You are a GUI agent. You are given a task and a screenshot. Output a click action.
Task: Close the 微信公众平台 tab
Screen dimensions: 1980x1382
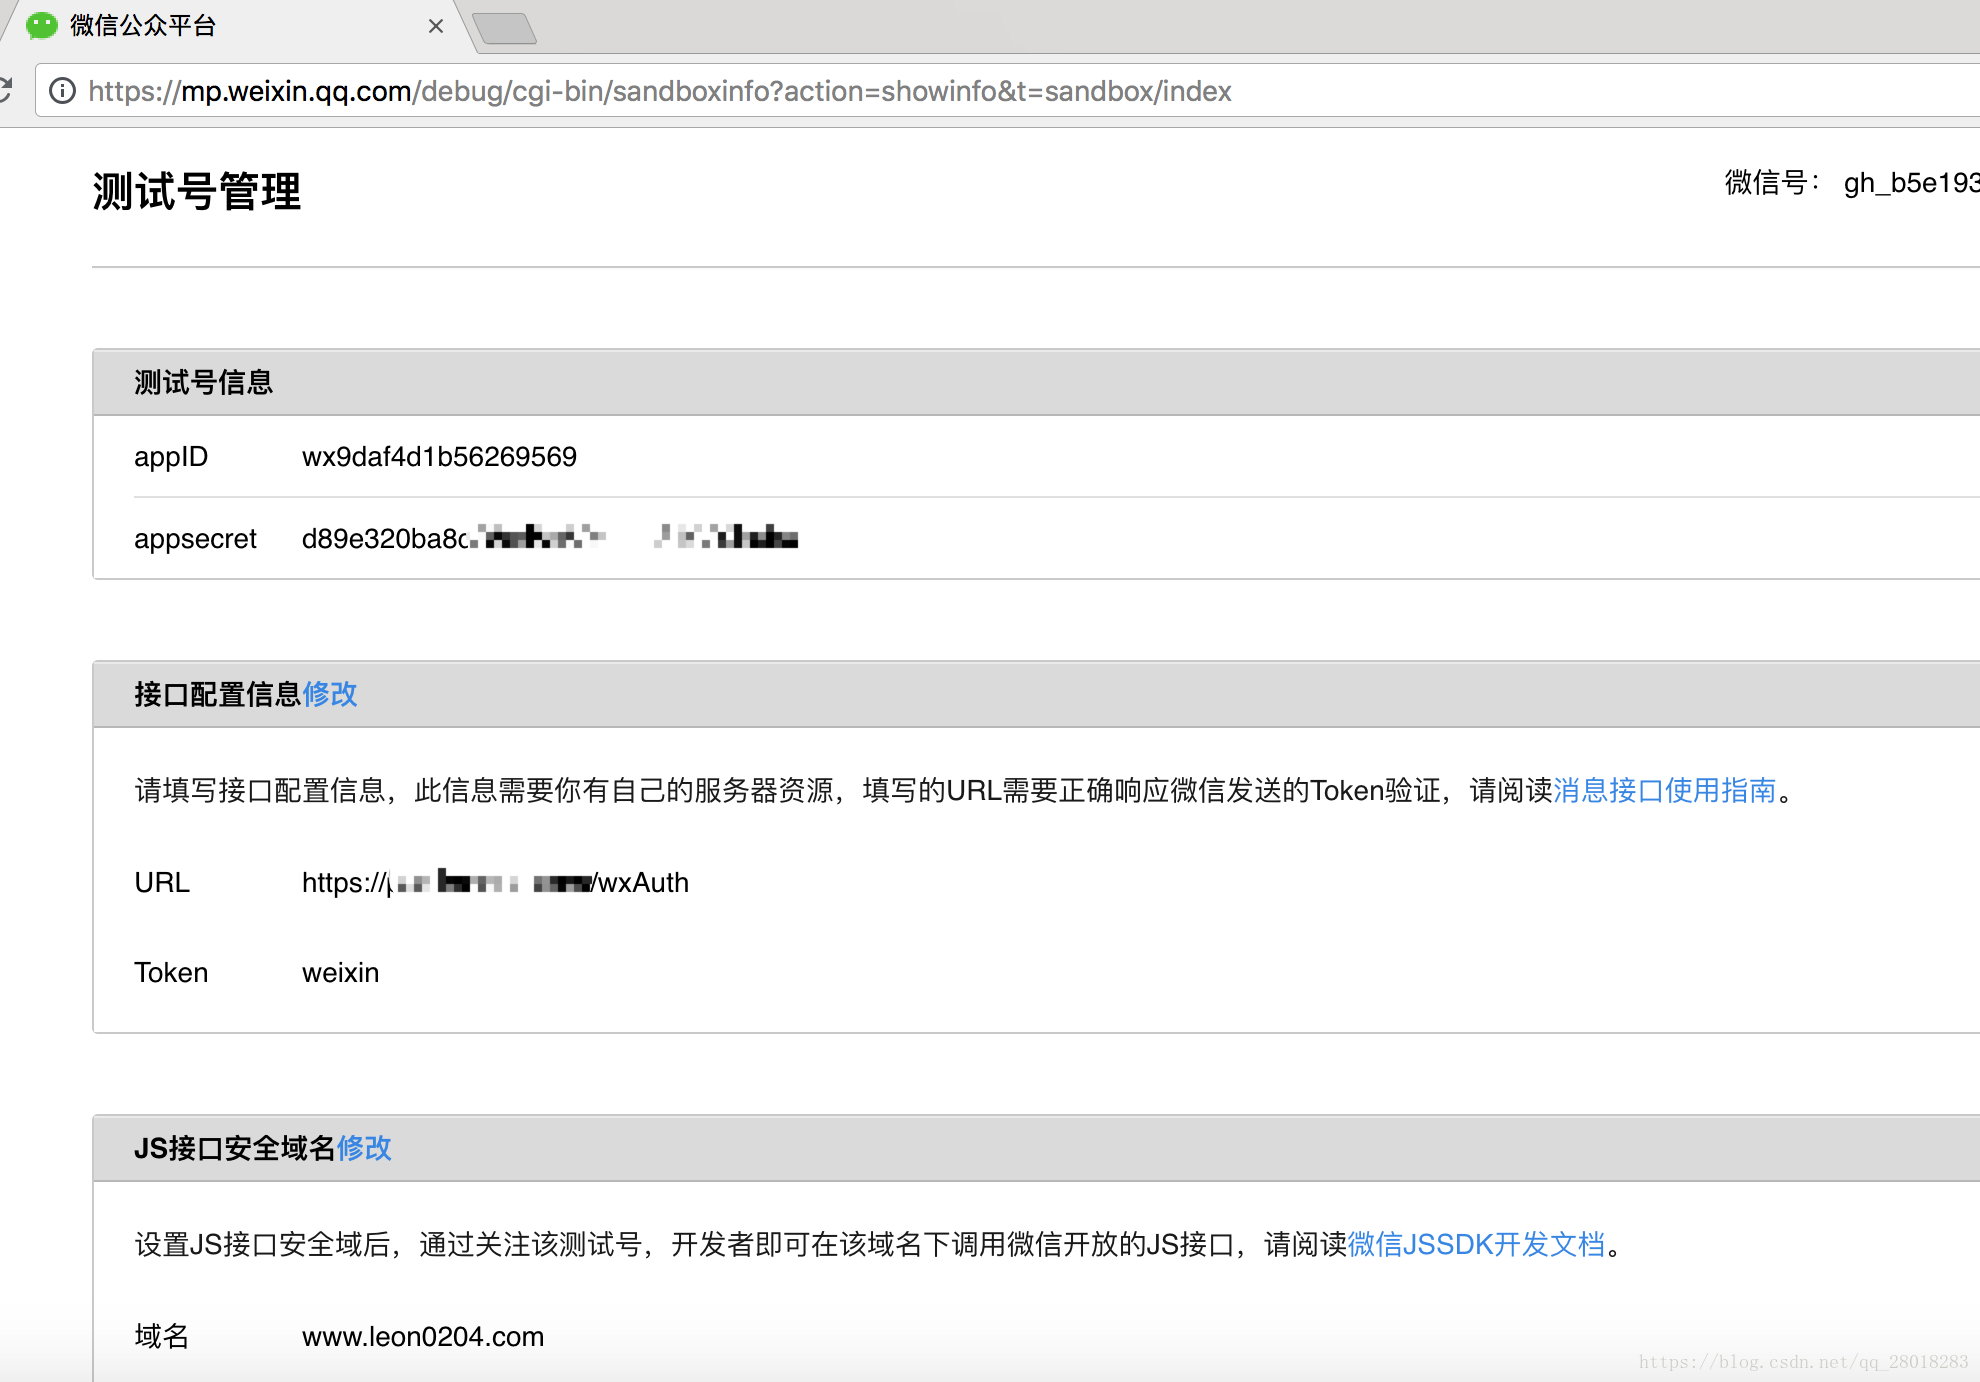click(436, 26)
